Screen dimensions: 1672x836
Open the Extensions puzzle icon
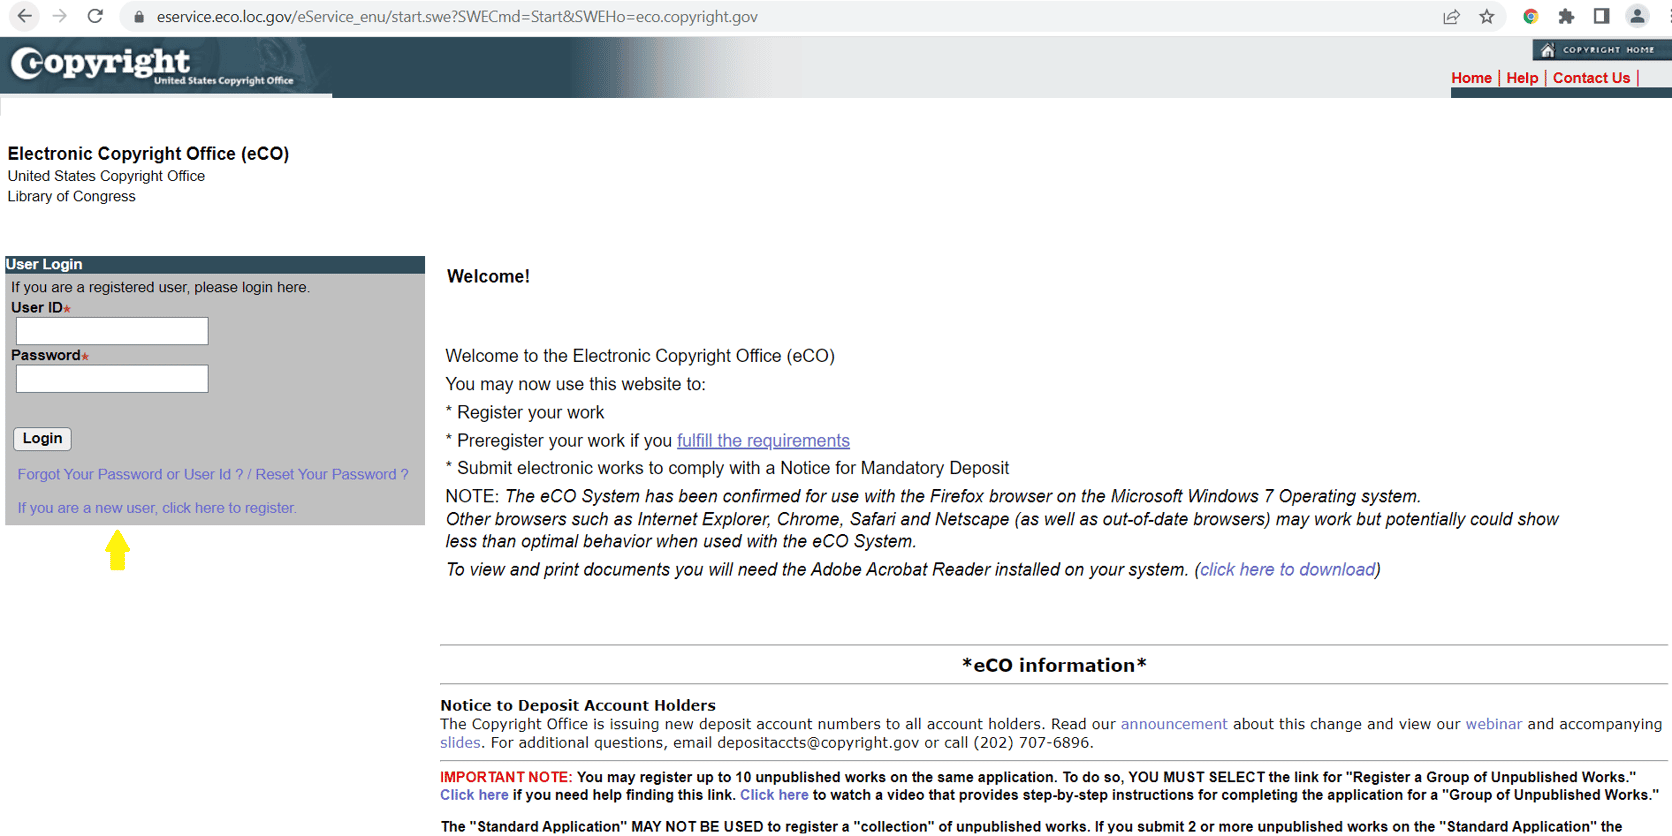(1566, 16)
